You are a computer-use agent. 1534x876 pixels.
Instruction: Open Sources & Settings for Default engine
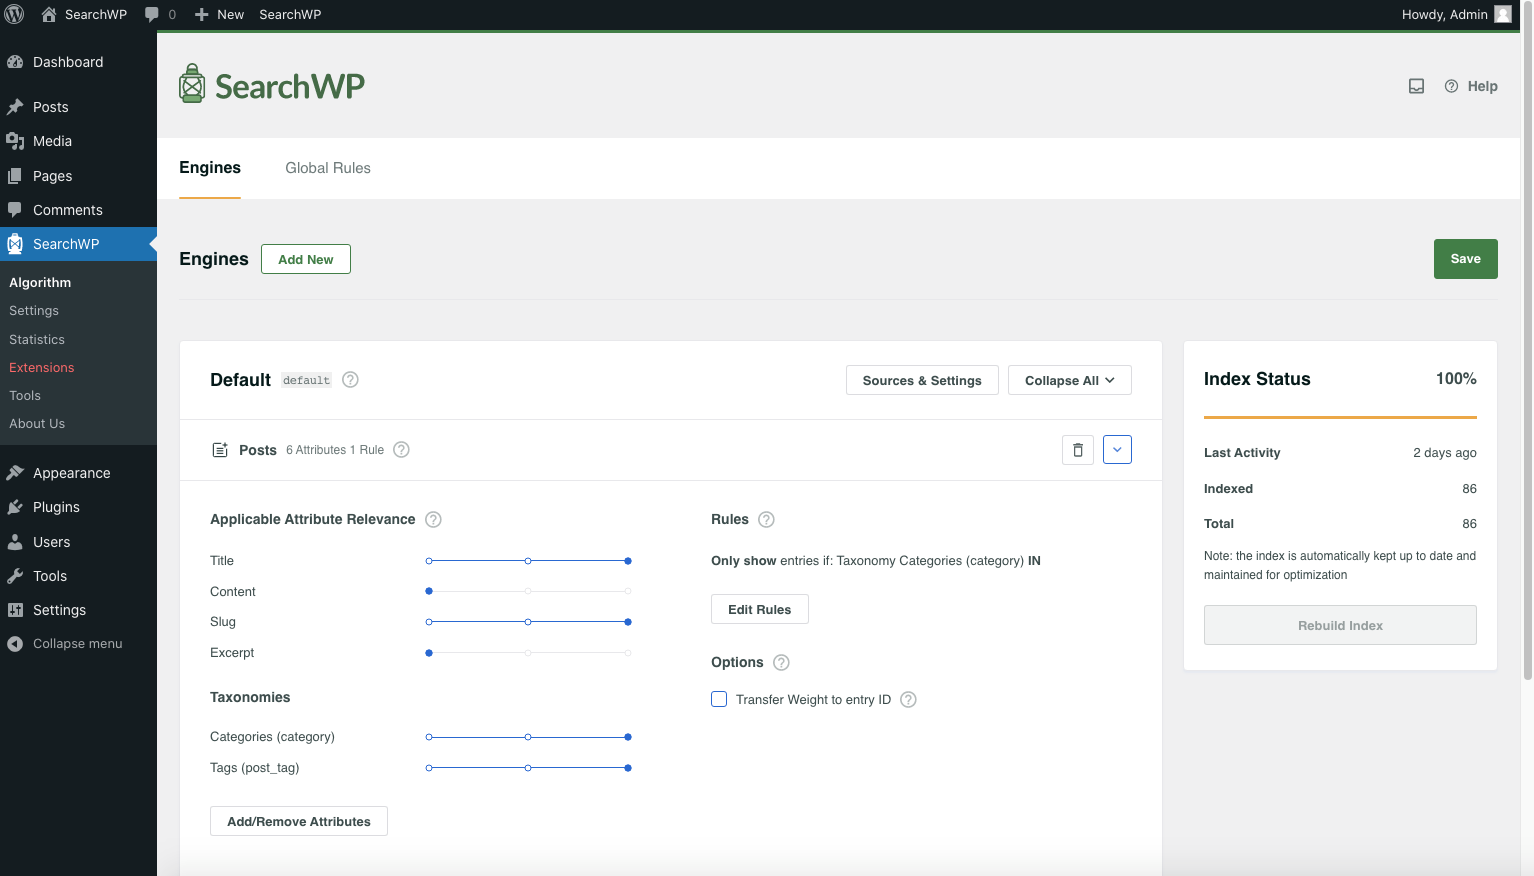(921, 380)
